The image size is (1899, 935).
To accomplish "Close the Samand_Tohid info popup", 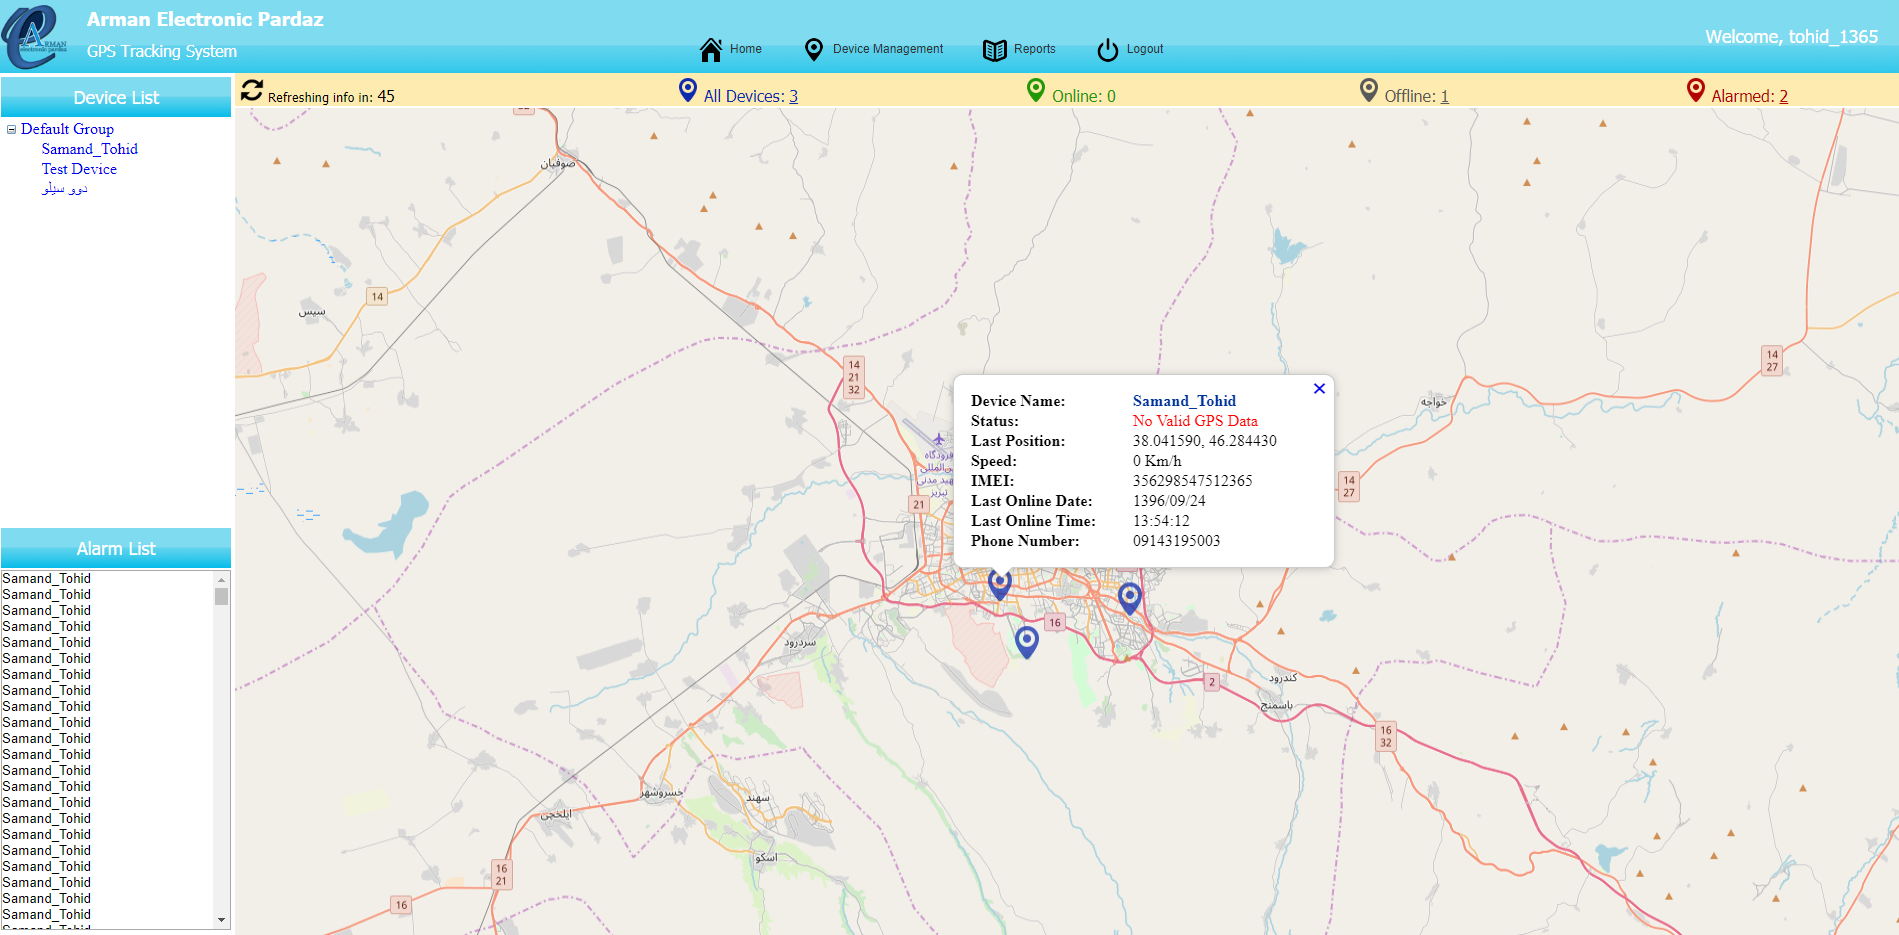I will click(1319, 389).
